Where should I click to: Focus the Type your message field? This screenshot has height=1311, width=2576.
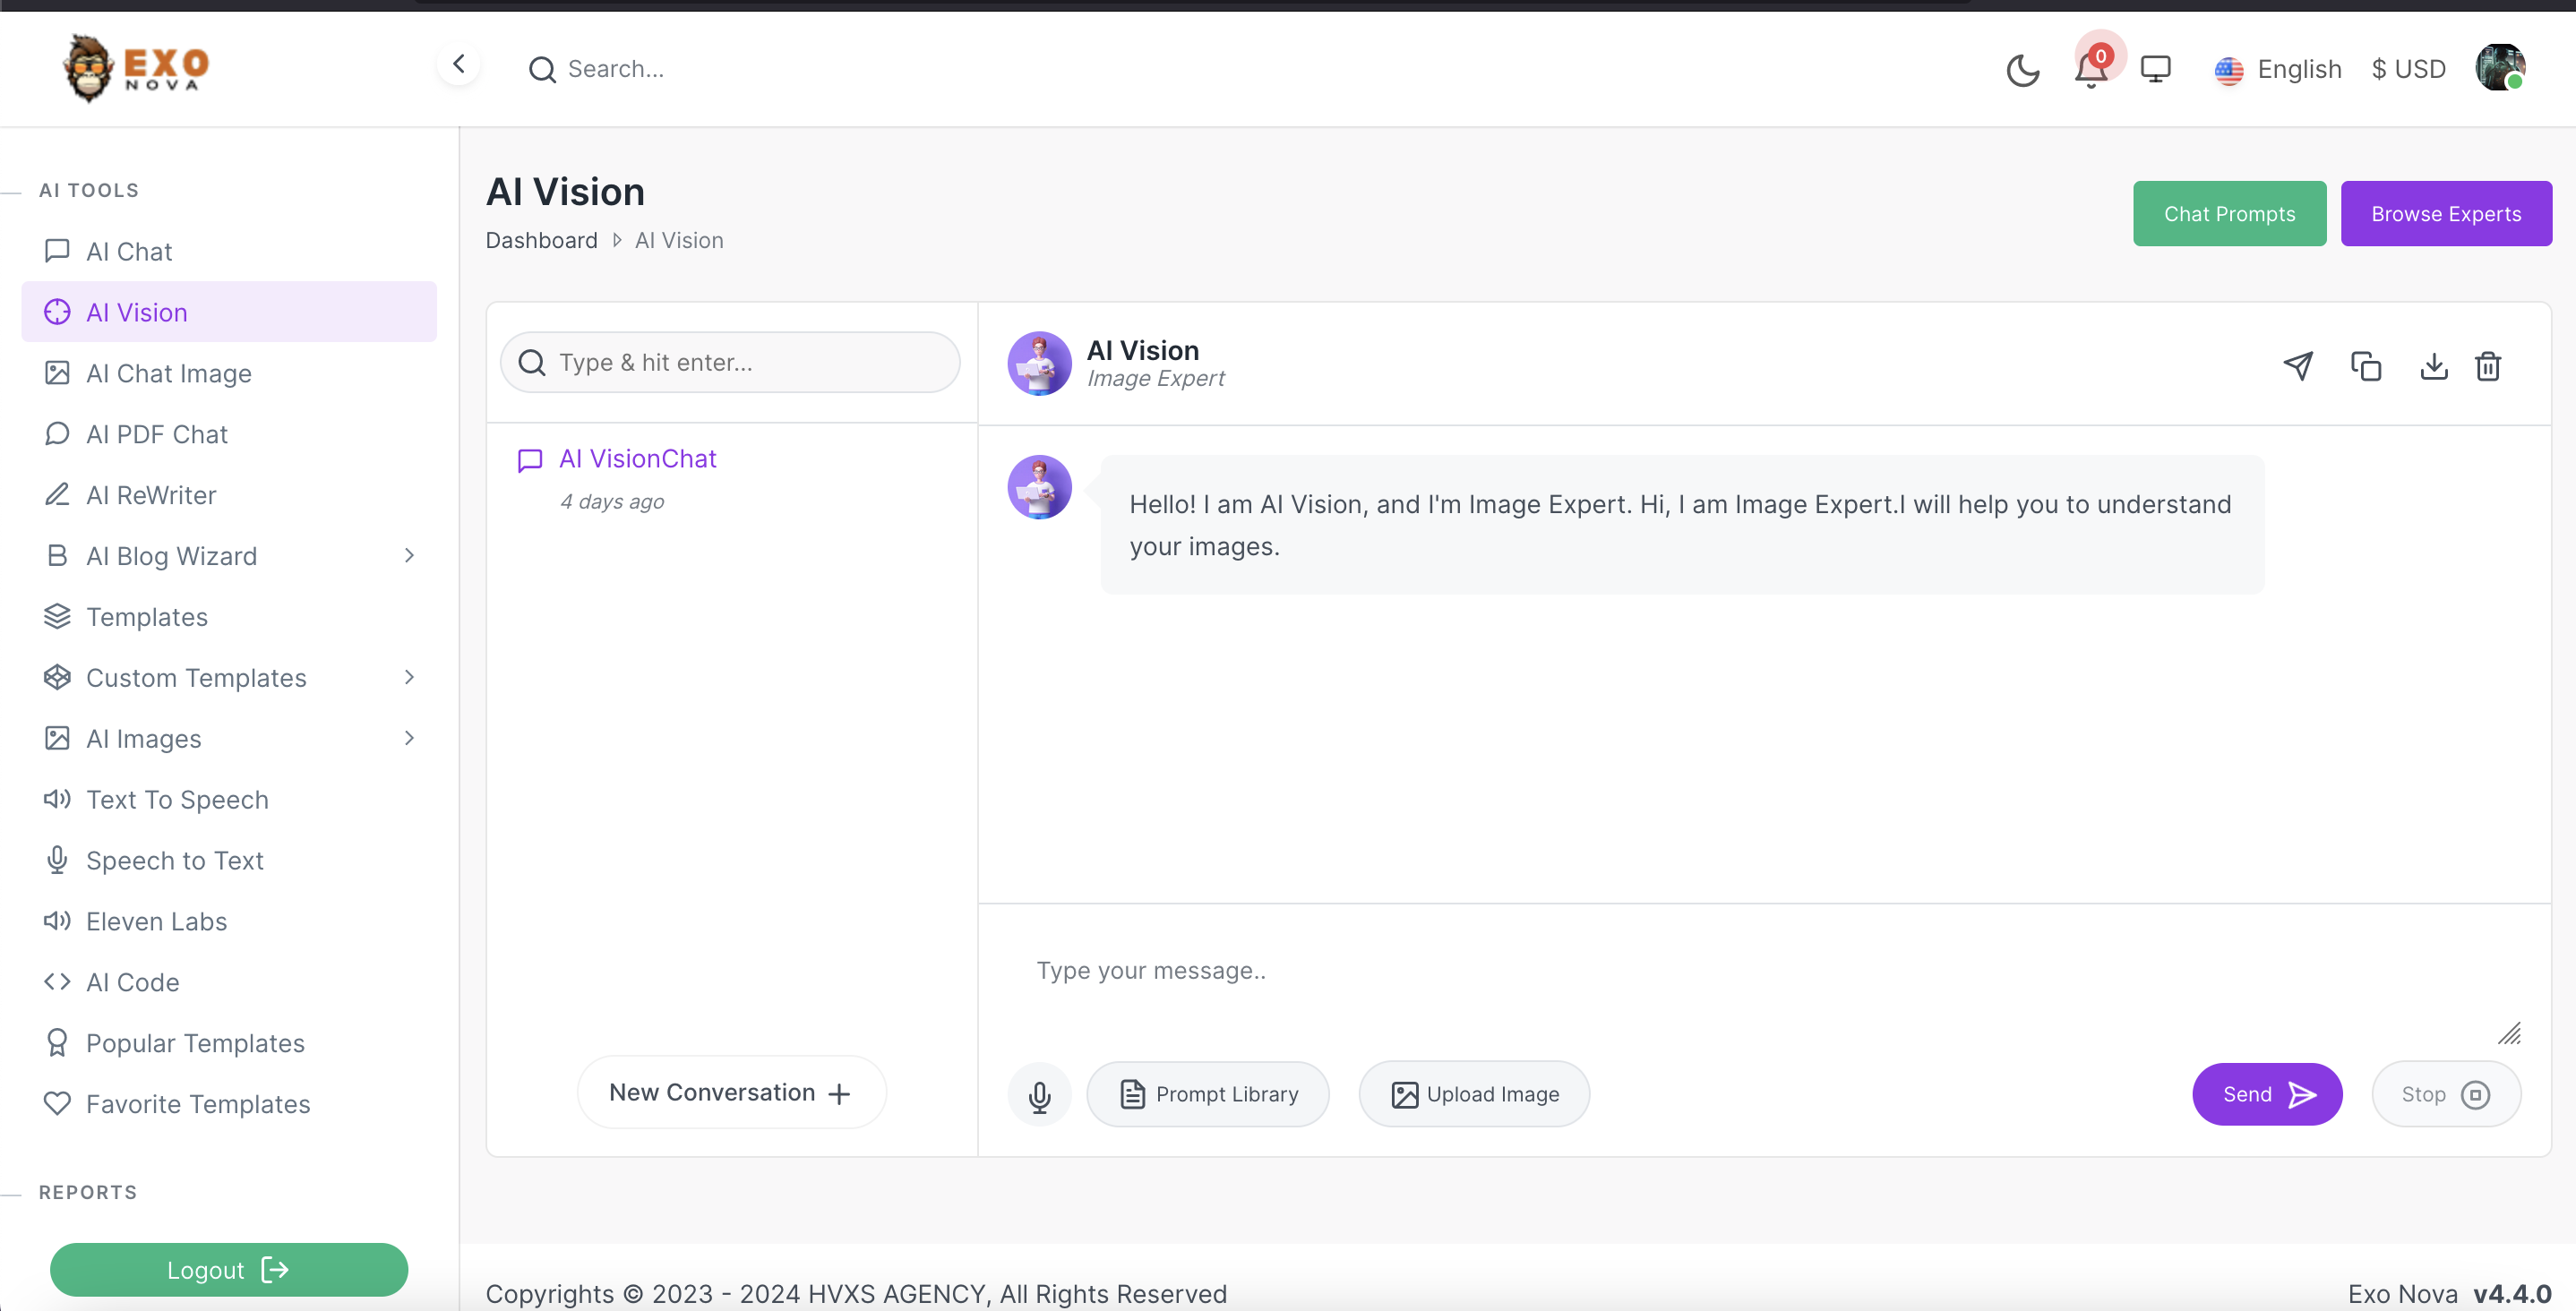point(1740,971)
